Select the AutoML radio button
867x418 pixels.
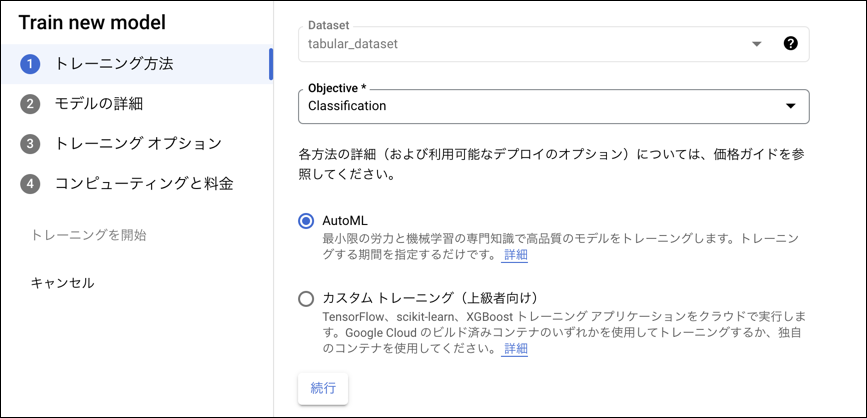click(x=306, y=220)
